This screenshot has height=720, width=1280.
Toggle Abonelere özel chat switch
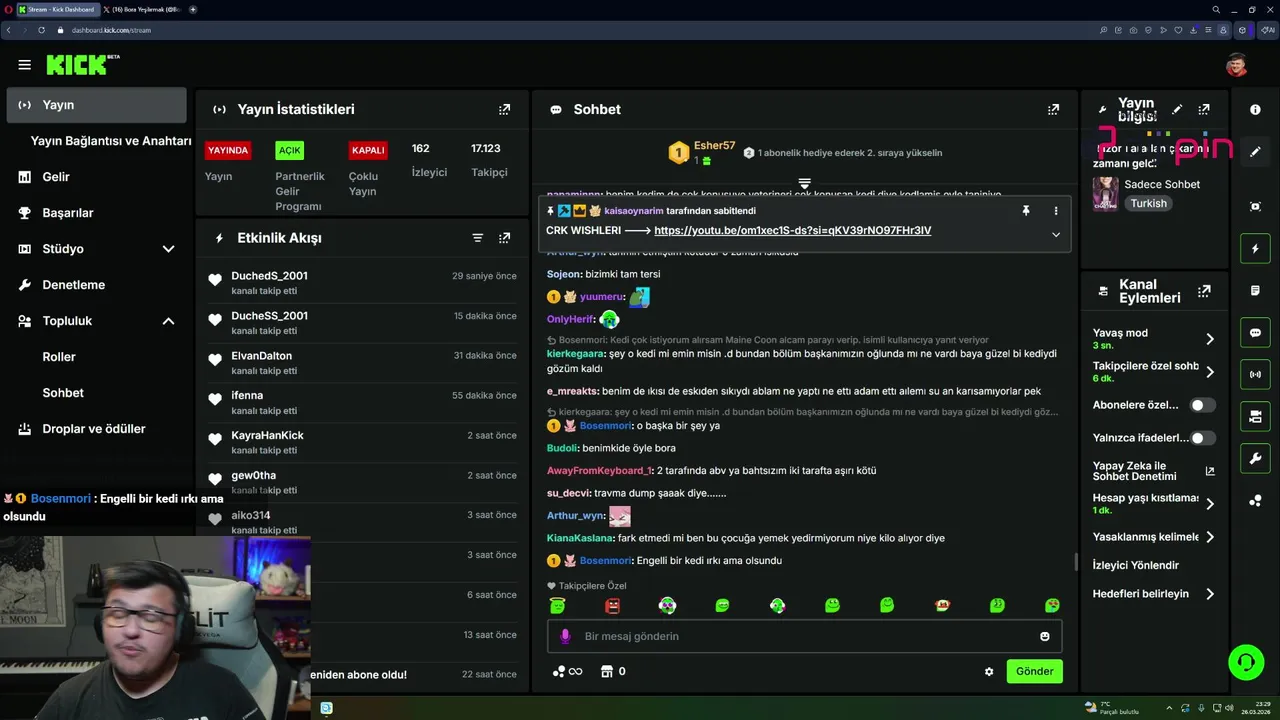(x=1202, y=405)
